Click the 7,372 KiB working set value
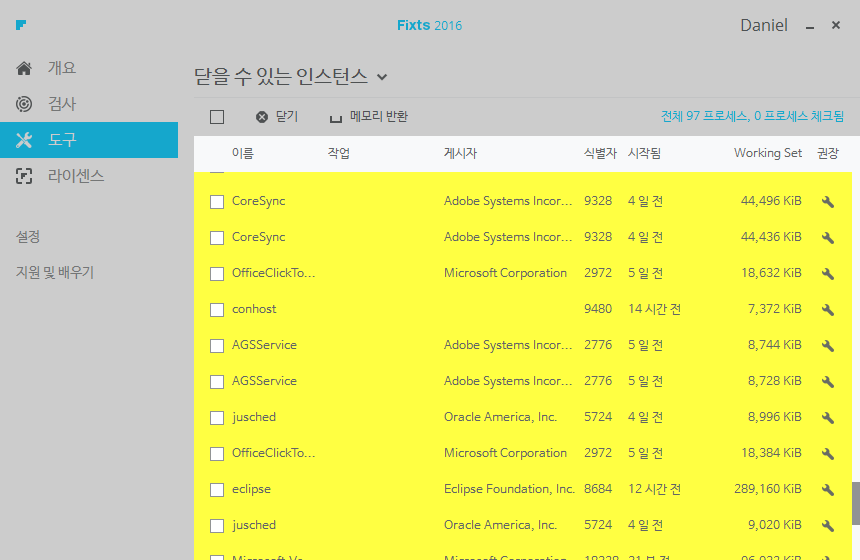The width and height of the screenshot is (860, 560). pyautogui.click(x=774, y=309)
